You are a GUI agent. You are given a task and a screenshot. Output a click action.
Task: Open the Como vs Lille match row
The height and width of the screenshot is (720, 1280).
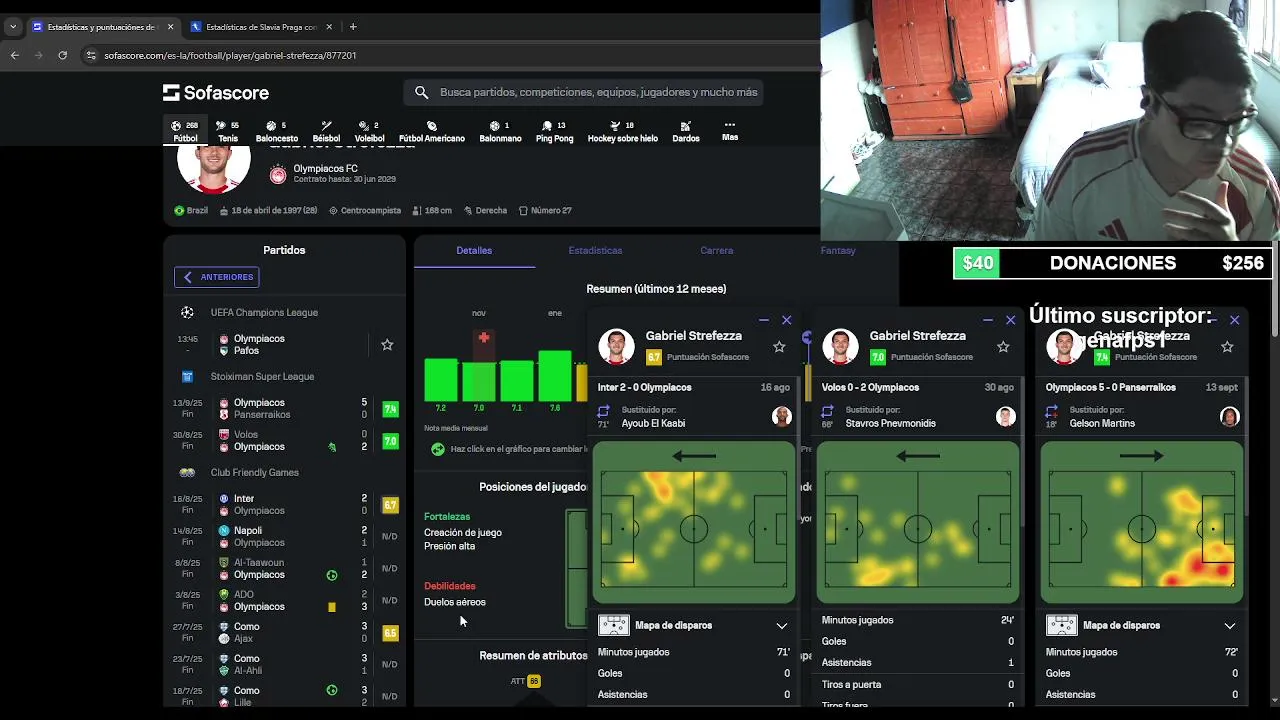click(285, 696)
